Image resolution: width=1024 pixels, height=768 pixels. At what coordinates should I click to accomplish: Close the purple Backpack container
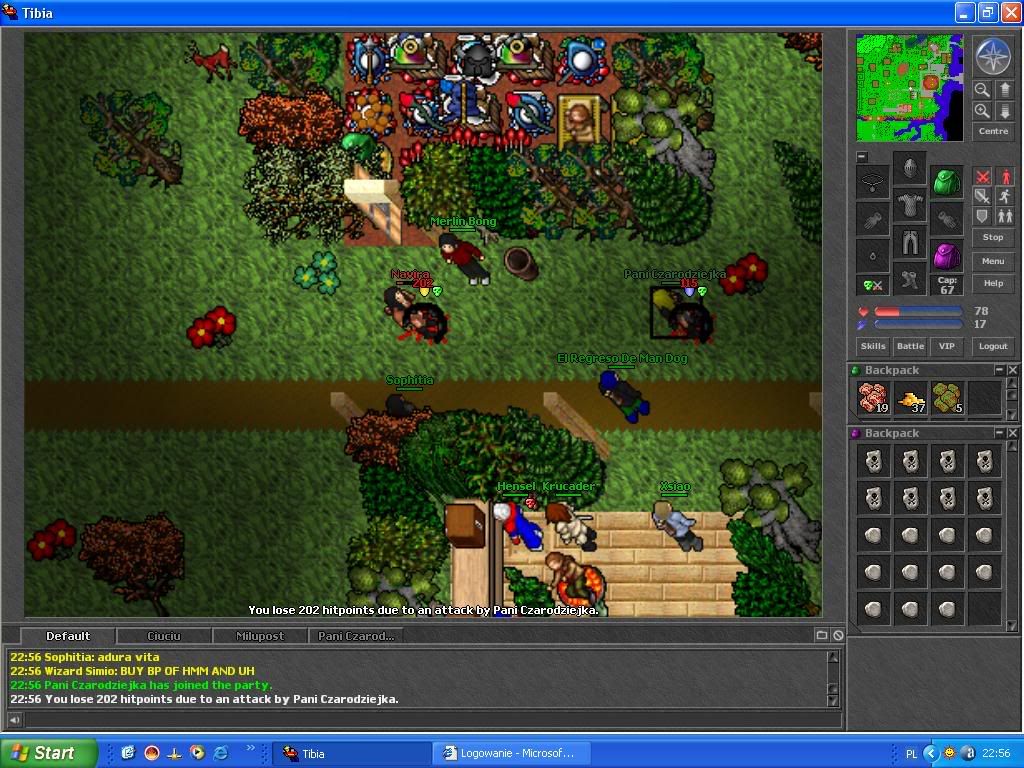pyautogui.click(x=1012, y=432)
